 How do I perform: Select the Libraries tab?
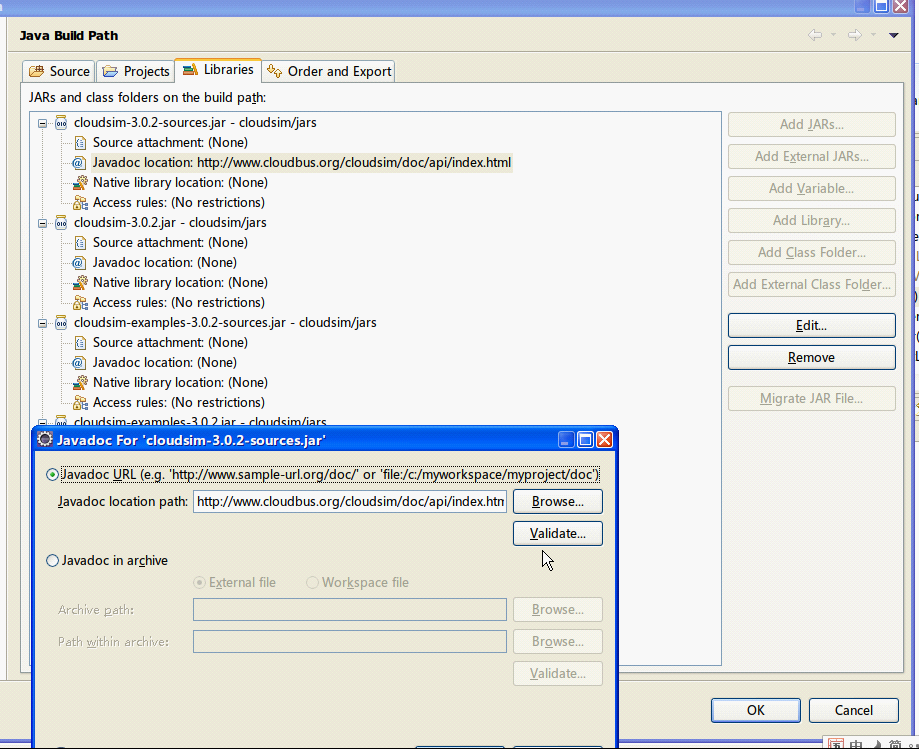coord(218,70)
